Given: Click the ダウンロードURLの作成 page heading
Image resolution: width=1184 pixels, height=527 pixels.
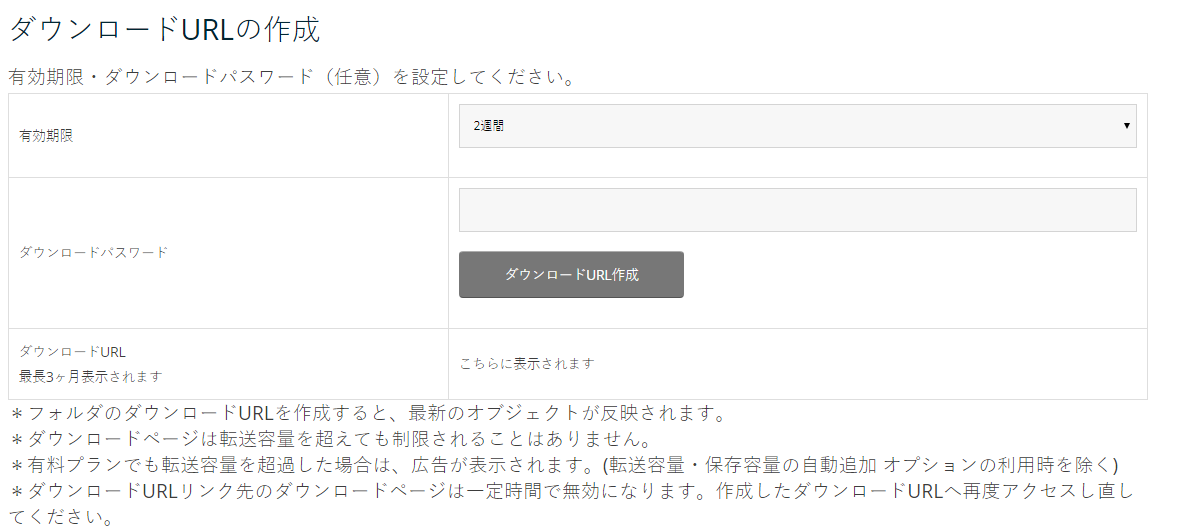Looking at the screenshot, I should coord(164,30).
